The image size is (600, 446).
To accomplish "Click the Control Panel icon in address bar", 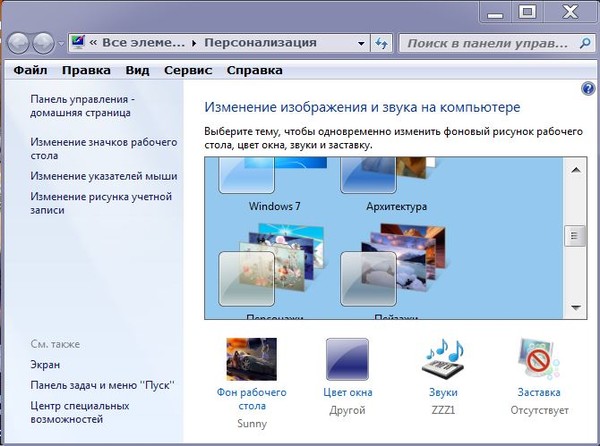I will [x=78, y=42].
